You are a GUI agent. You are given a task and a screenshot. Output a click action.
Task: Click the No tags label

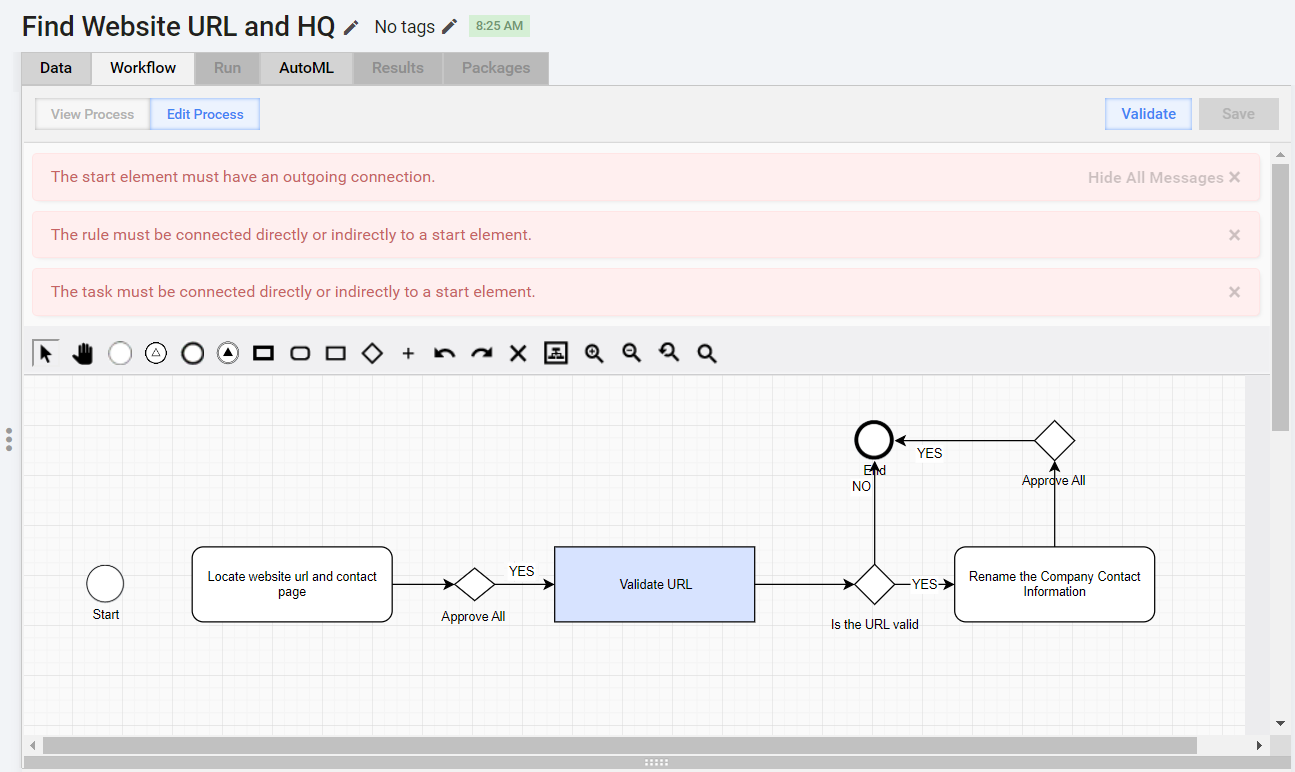(x=404, y=27)
